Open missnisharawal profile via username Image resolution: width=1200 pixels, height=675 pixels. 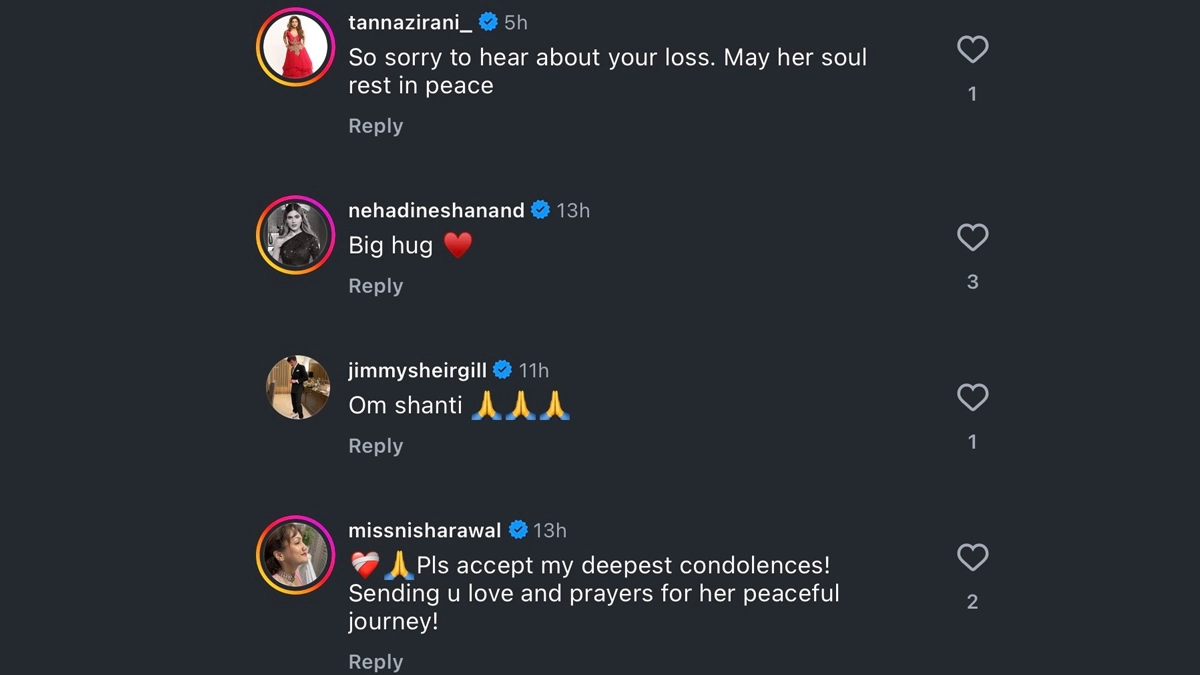coord(425,530)
